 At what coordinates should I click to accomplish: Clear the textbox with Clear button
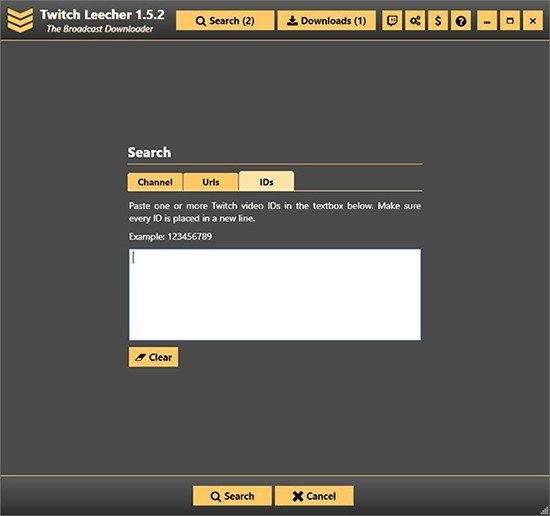[153, 357]
